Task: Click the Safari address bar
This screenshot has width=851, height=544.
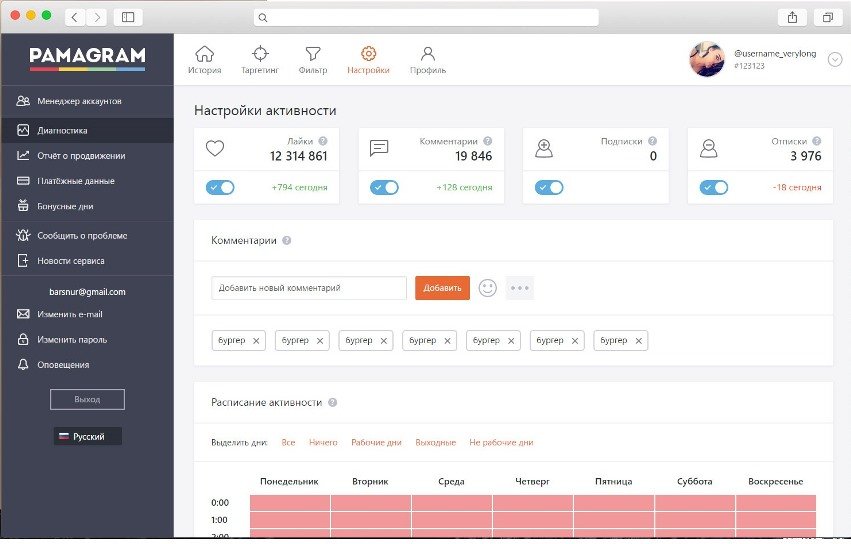Action: point(426,17)
